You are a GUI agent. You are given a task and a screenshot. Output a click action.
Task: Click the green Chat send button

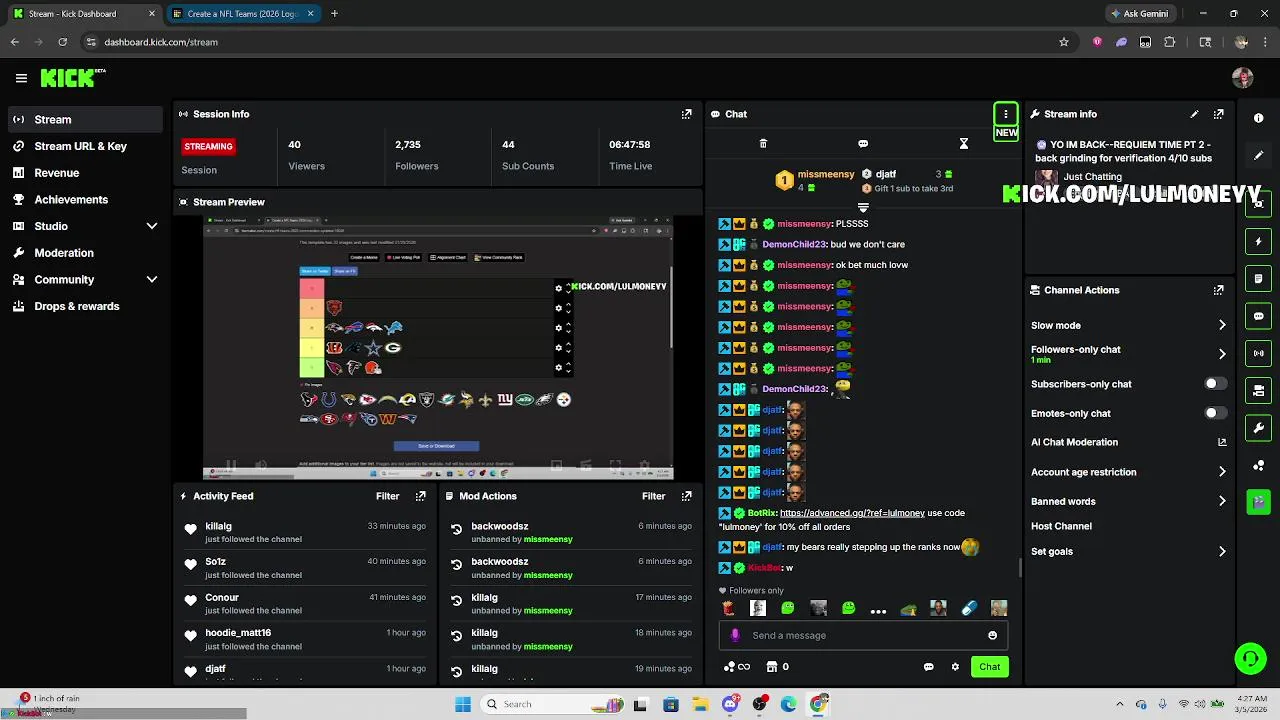point(989,667)
